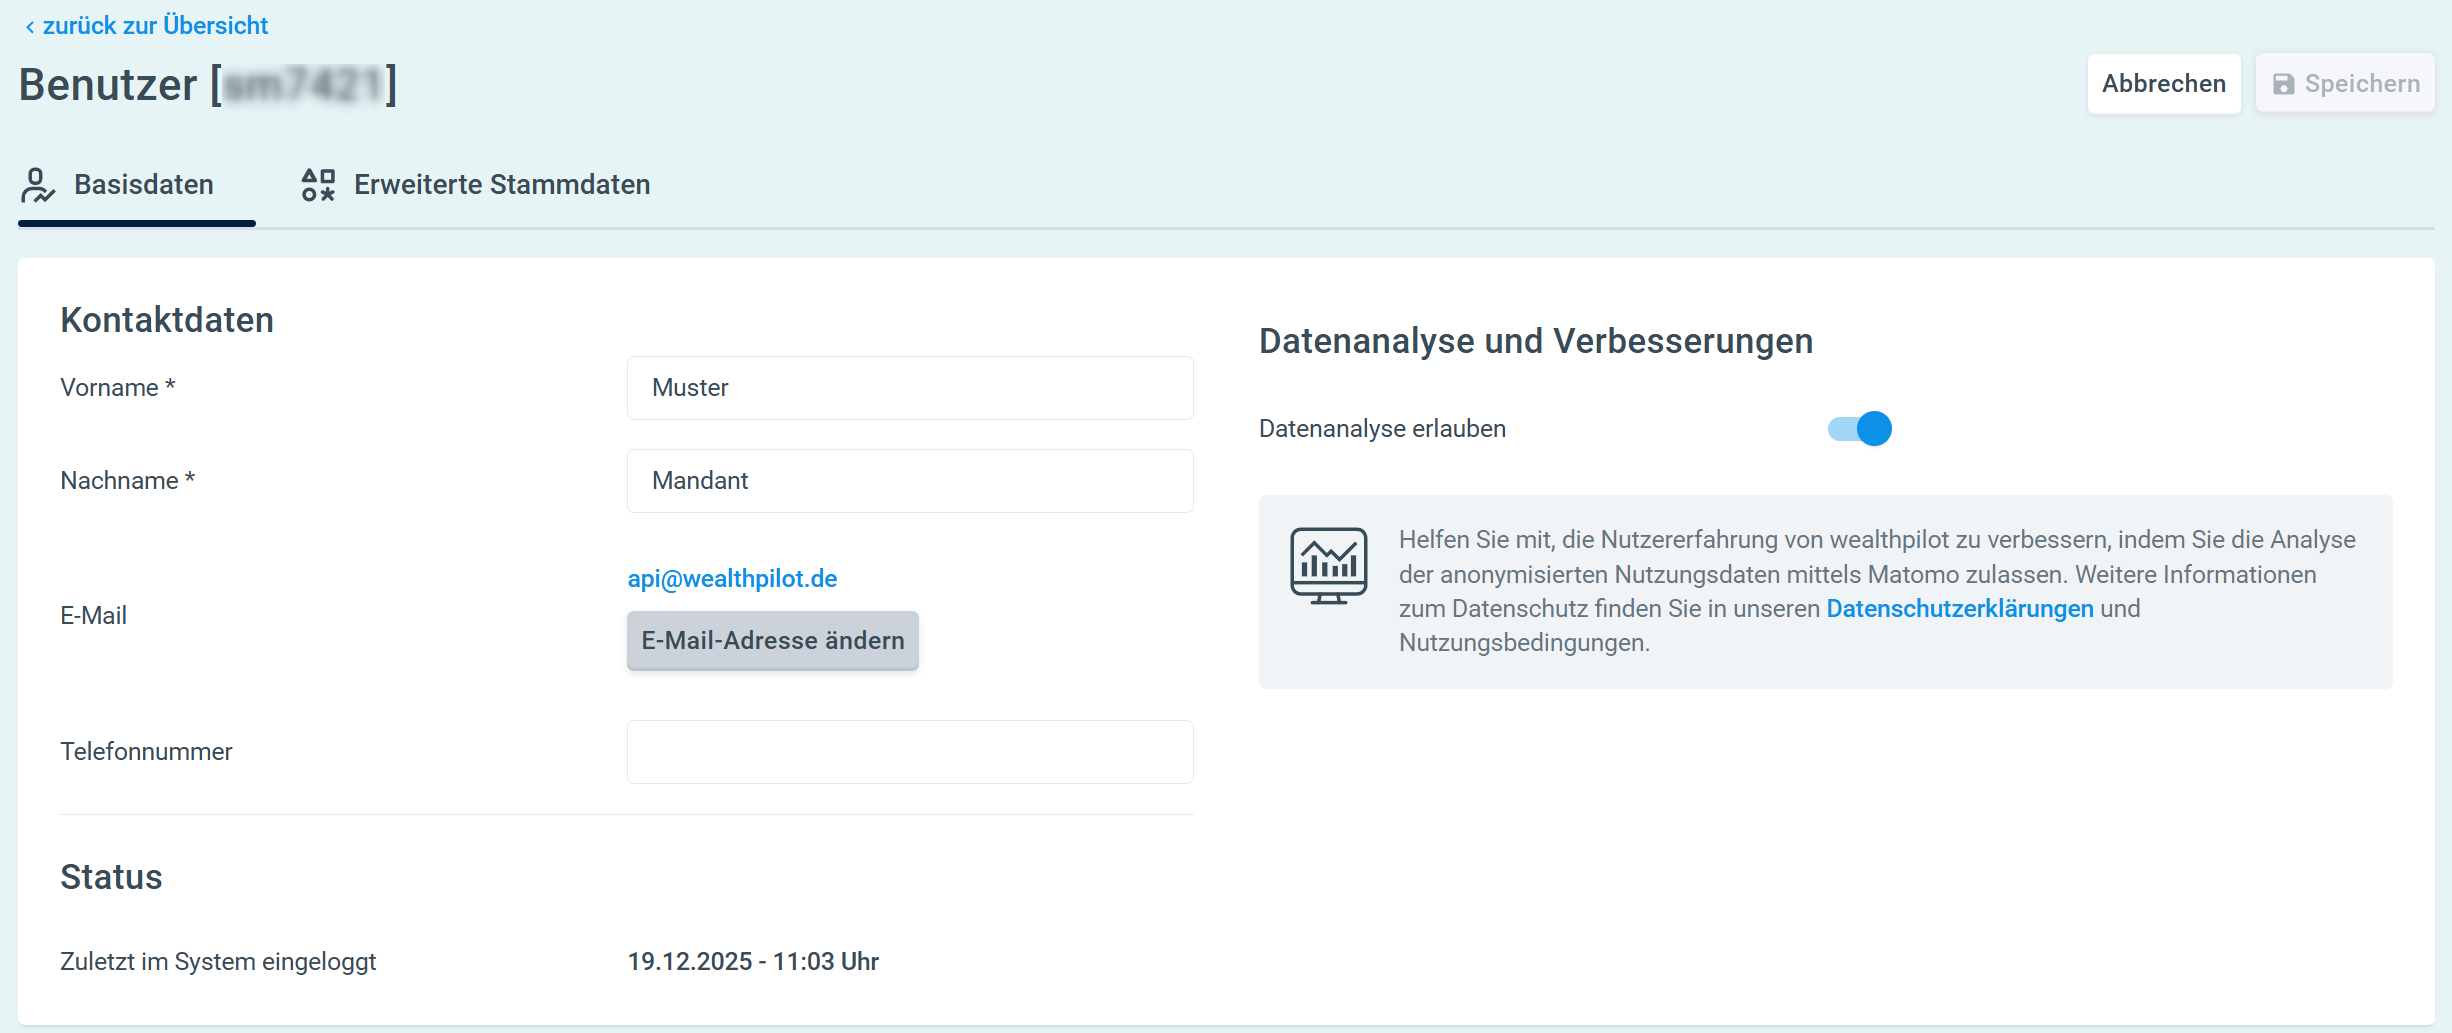
Task: Go back via zurück zur Übersicht link
Action: tap(155, 26)
